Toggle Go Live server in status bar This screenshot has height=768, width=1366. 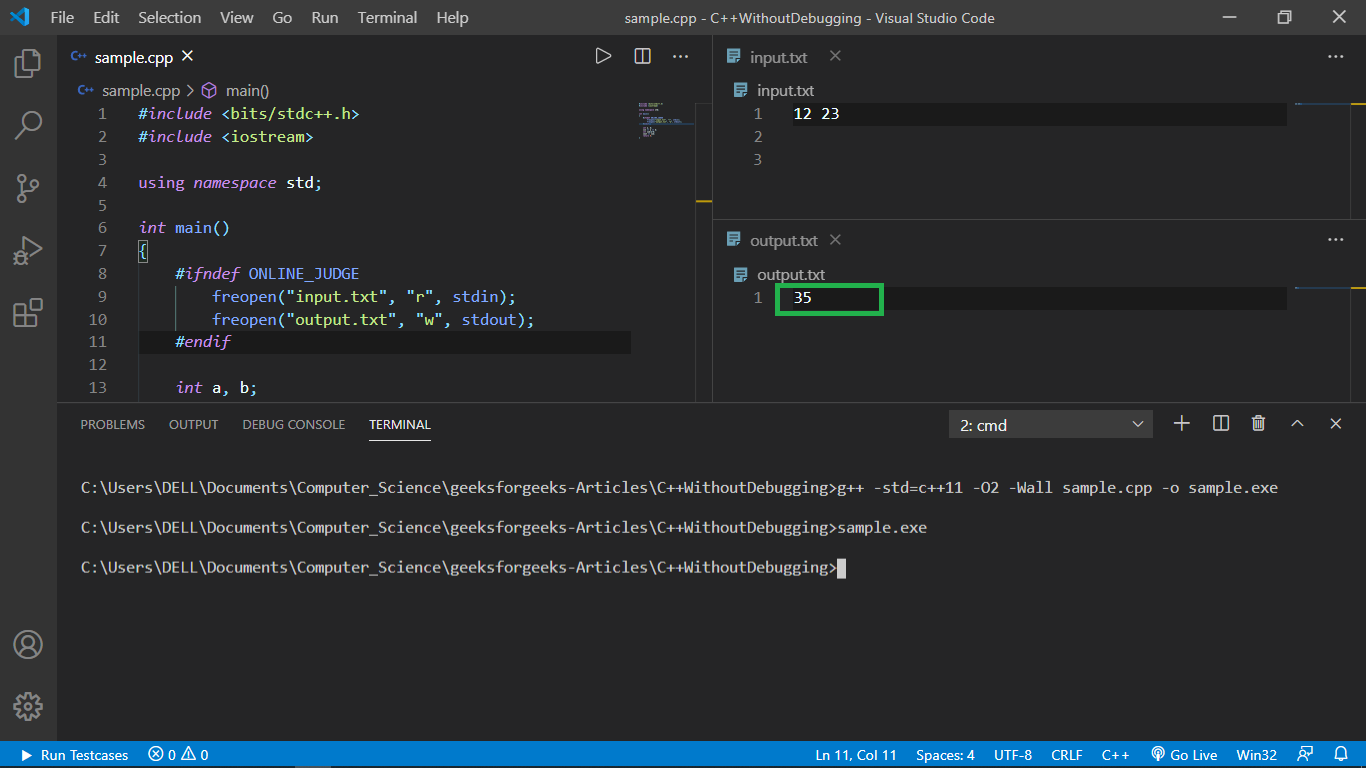pyautogui.click(x=1184, y=755)
